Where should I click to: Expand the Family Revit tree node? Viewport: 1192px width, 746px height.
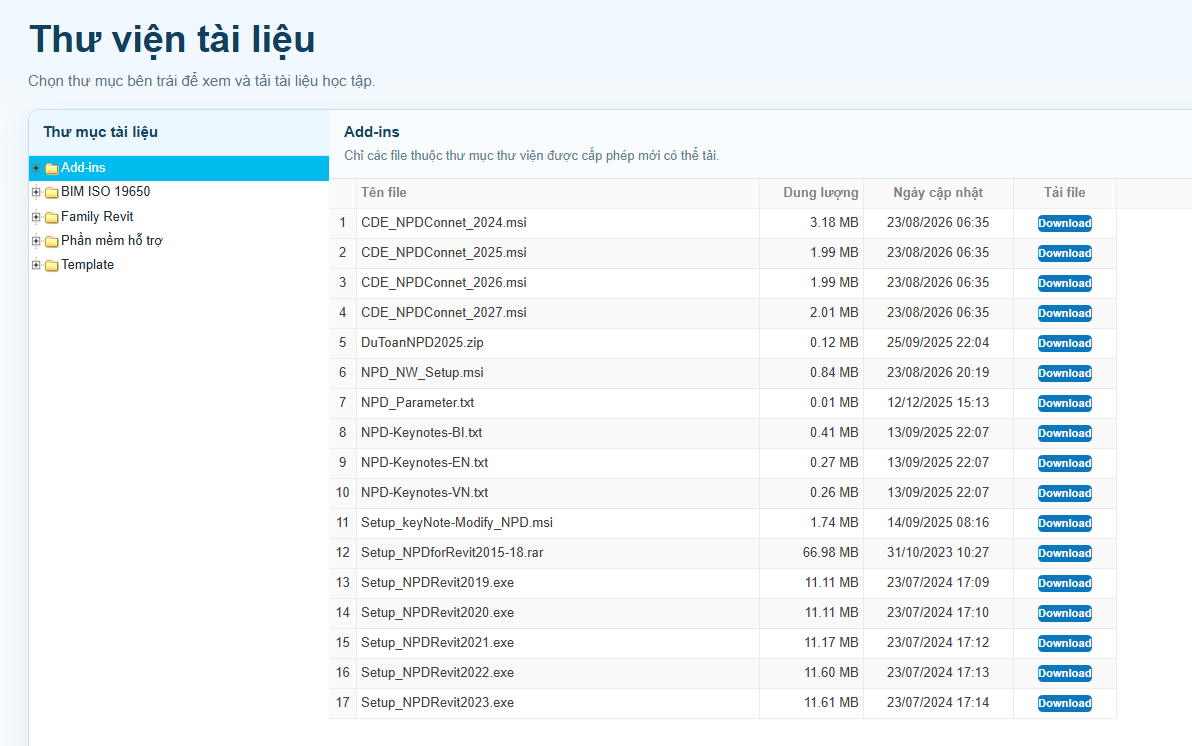(x=36, y=217)
